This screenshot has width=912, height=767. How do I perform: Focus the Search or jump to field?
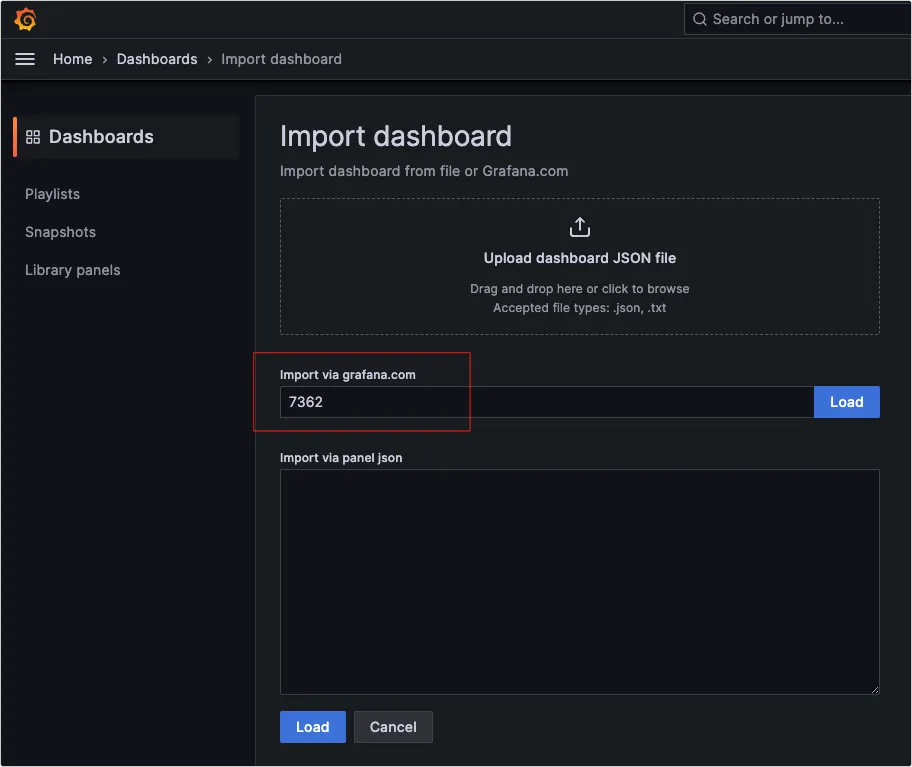pyautogui.click(x=800, y=19)
